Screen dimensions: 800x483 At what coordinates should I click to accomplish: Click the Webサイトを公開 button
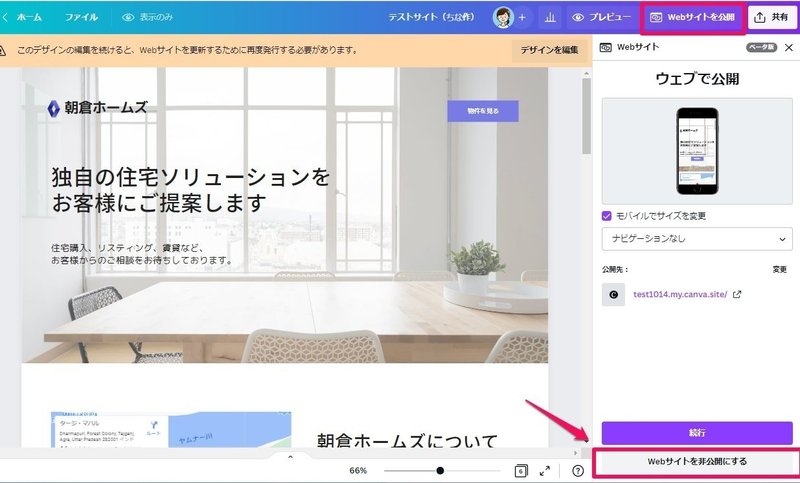pos(693,17)
